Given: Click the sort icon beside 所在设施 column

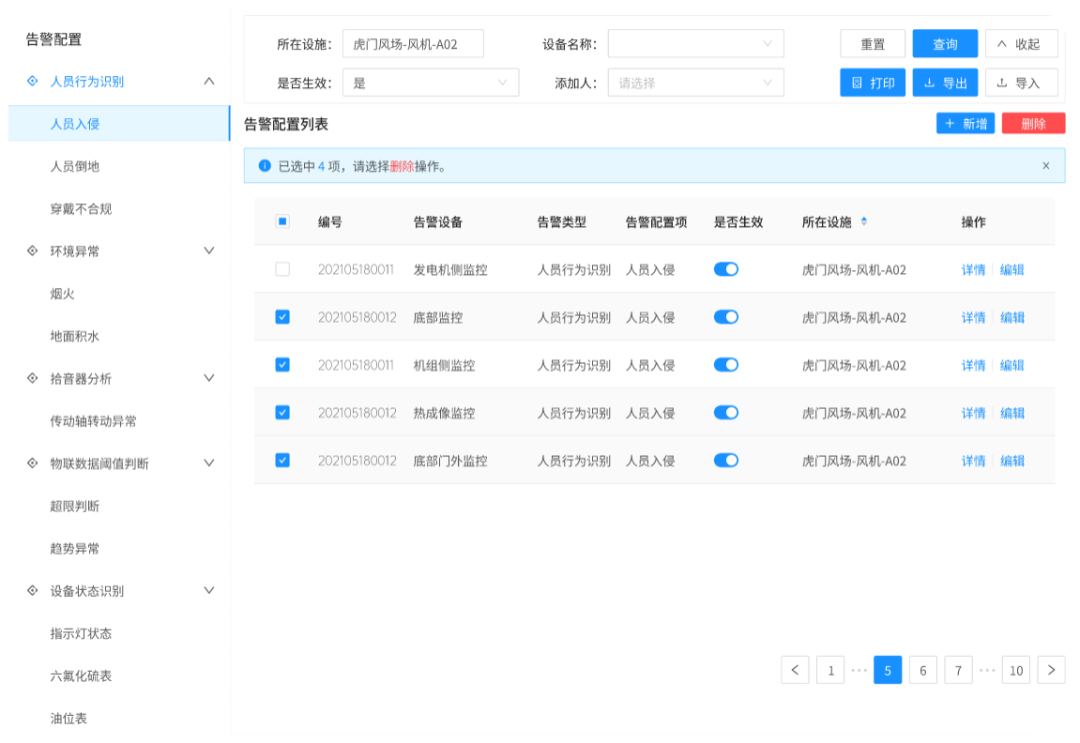Looking at the screenshot, I should pyautogui.click(x=864, y=222).
